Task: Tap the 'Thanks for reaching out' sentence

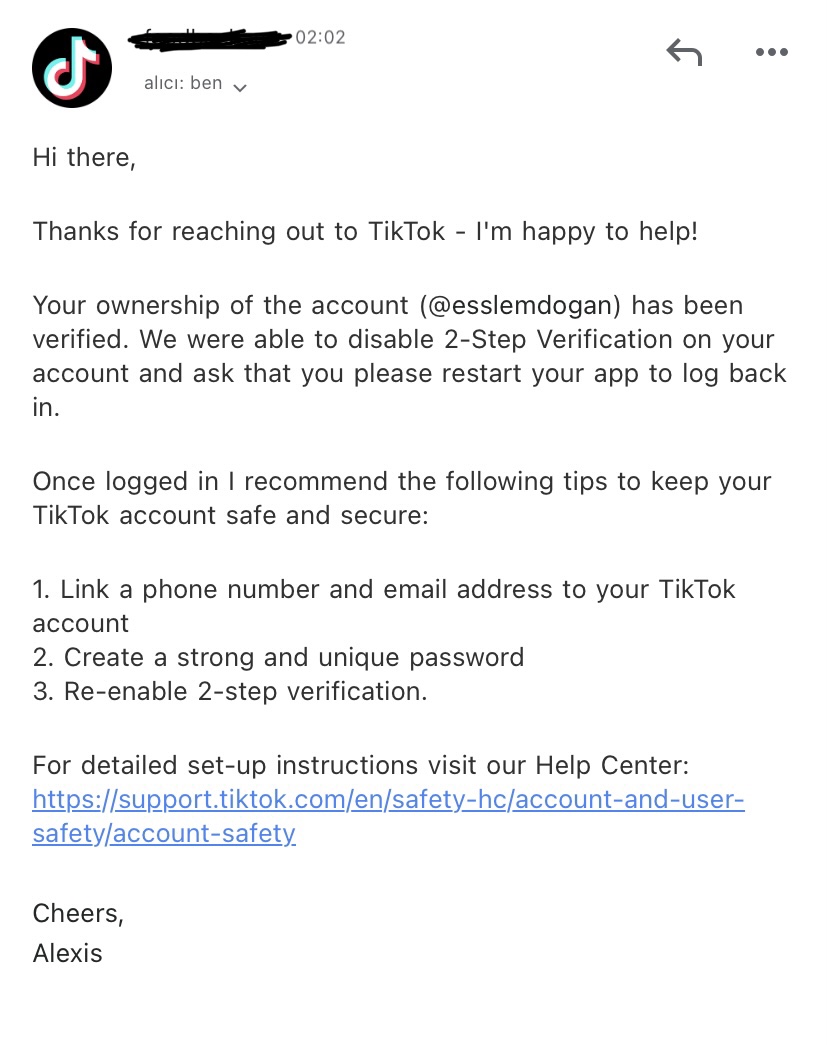Action: click(x=365, y=232)
